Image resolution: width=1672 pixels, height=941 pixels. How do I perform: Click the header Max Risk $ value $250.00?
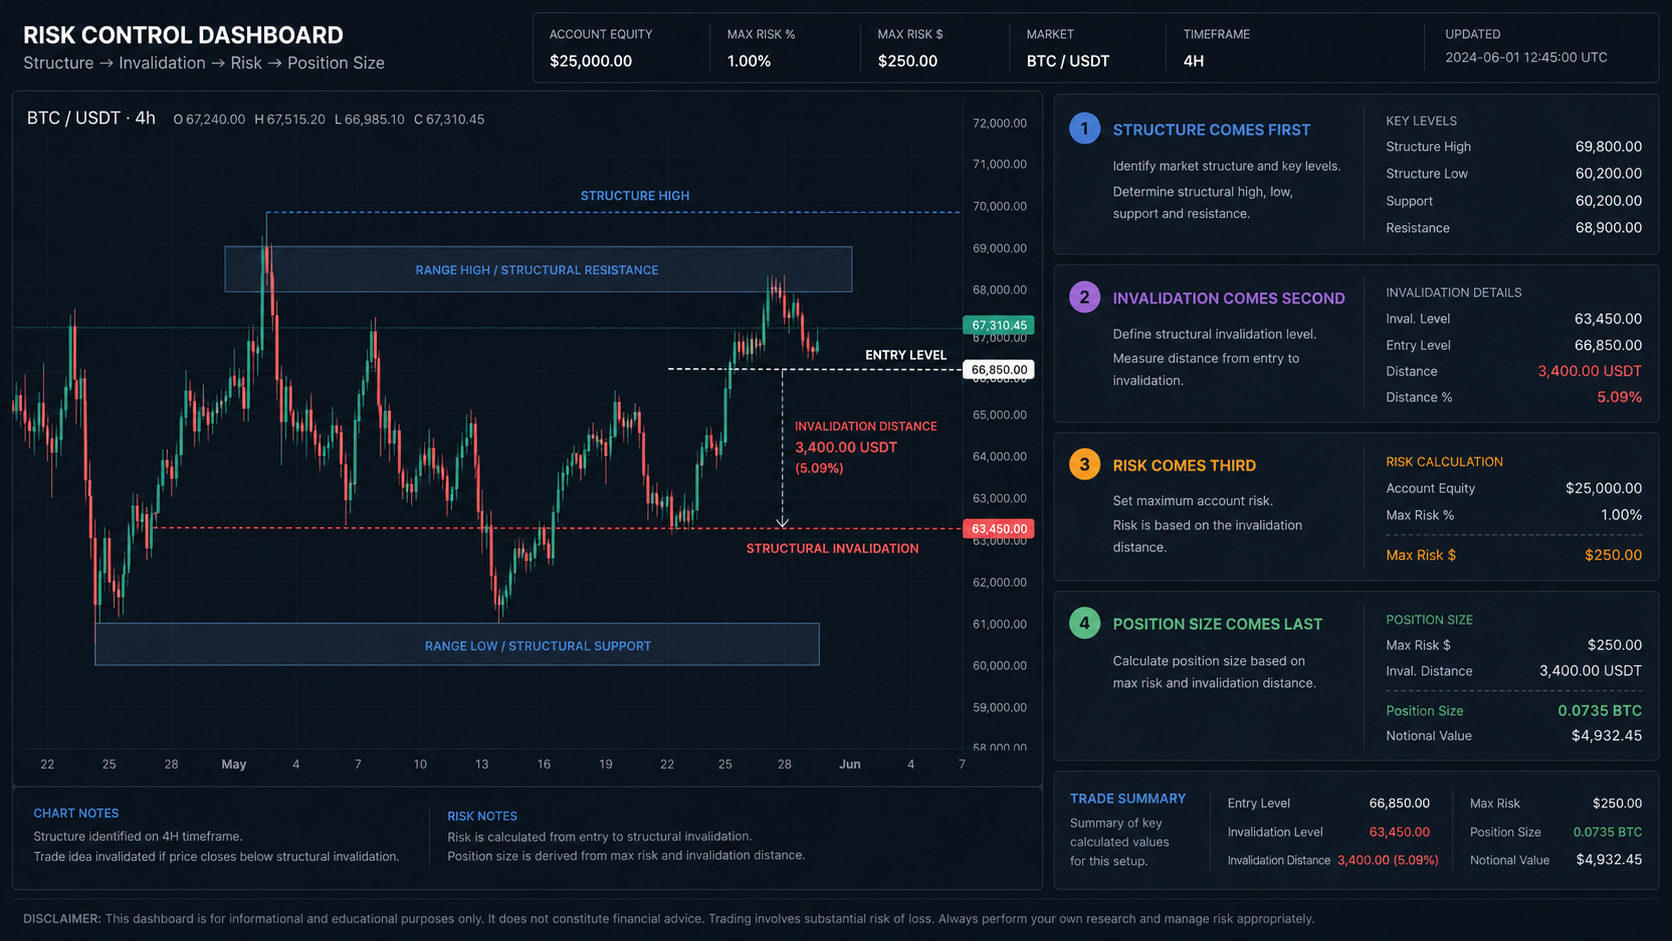pos(907,61)
